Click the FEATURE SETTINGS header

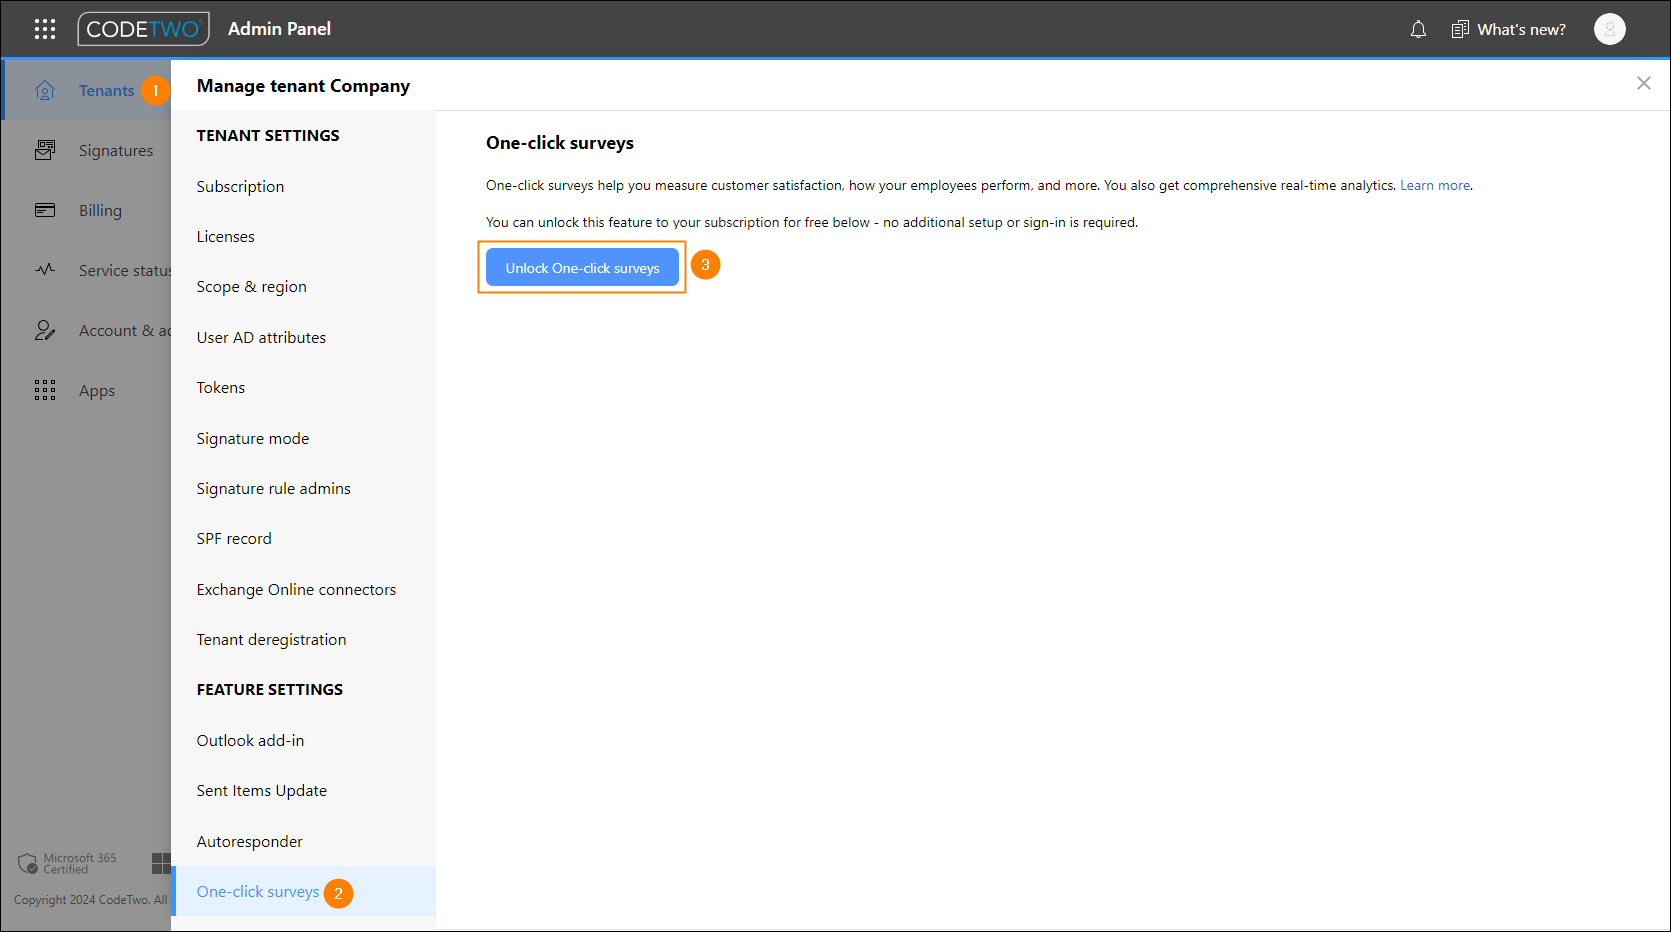[x=270, y=690]
